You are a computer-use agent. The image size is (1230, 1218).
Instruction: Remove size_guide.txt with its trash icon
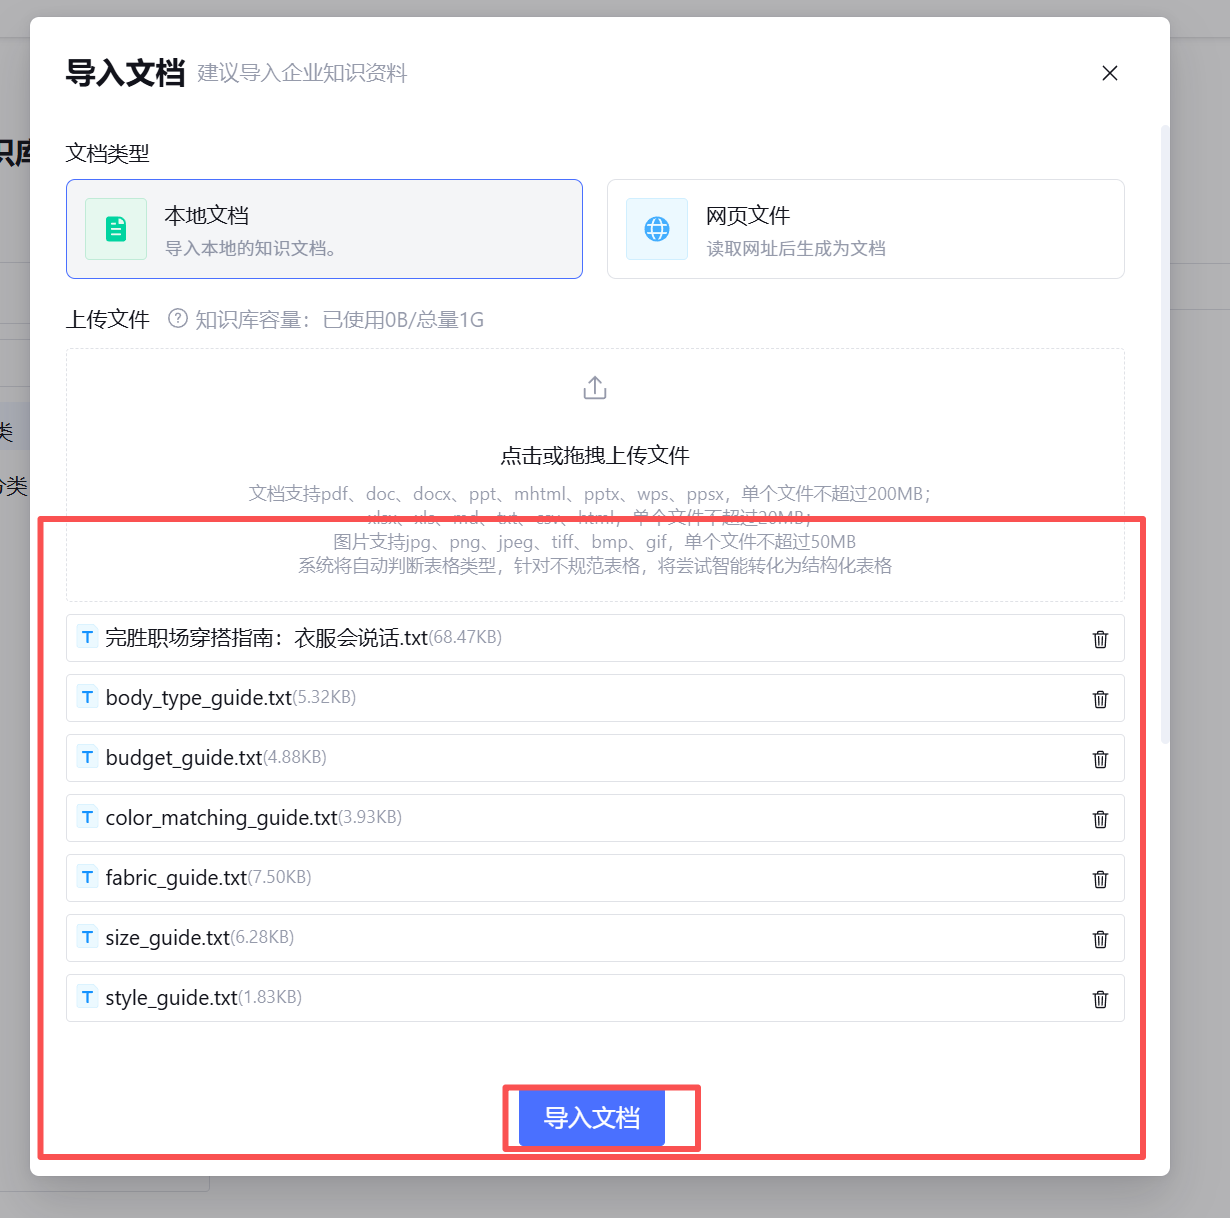(x=1100, y=939)
